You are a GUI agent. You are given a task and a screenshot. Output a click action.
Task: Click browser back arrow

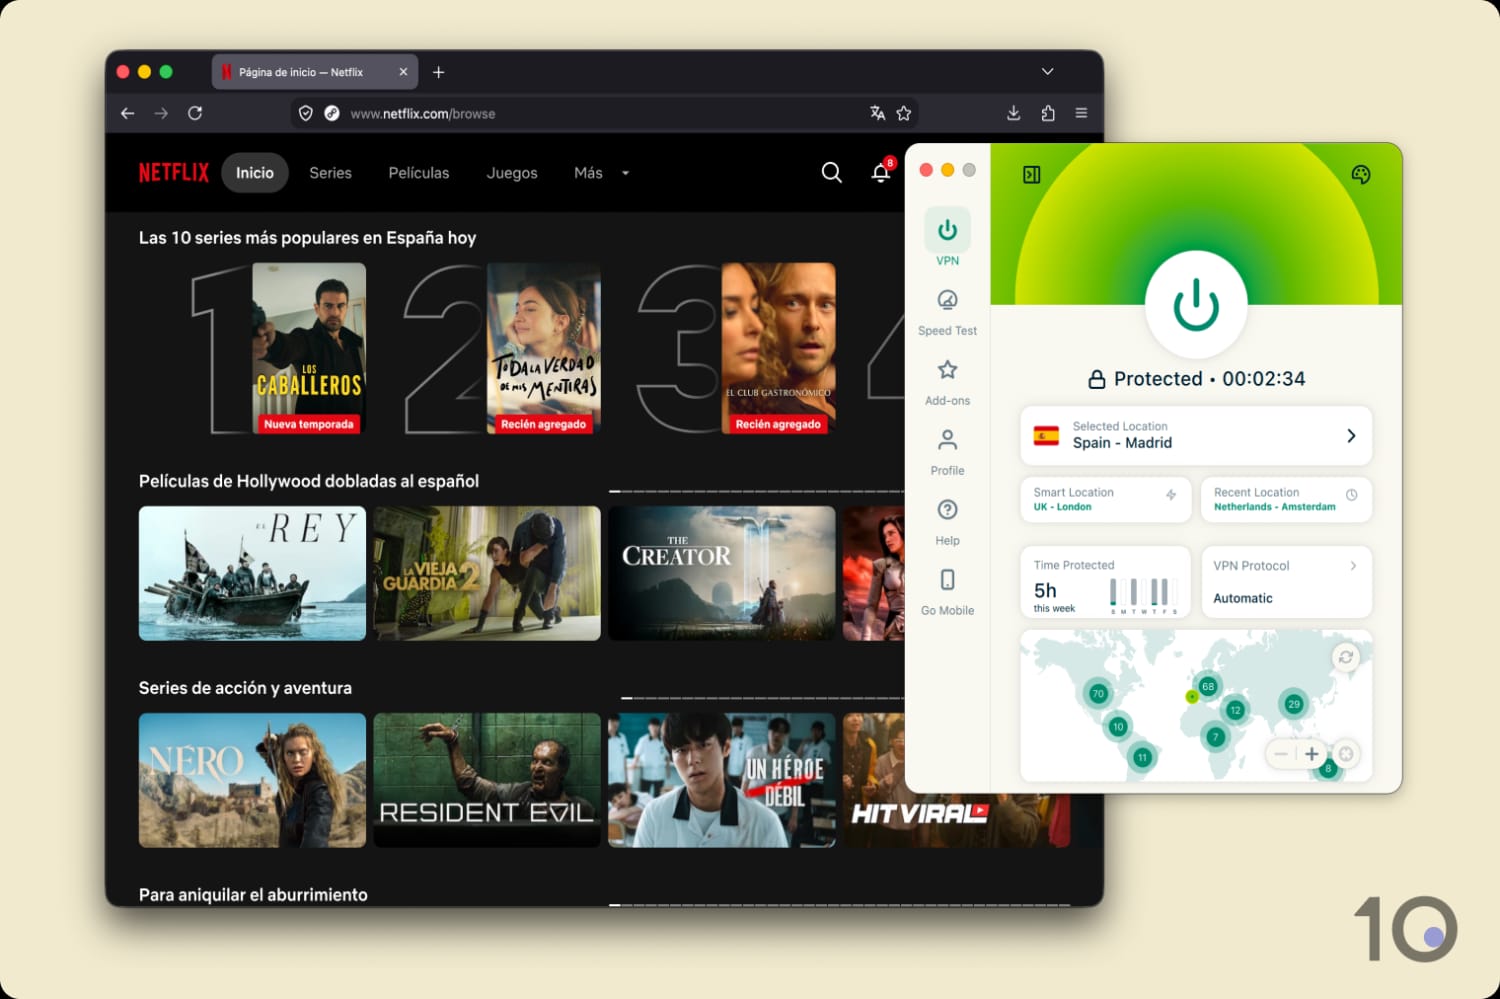[x=127, y=113]
